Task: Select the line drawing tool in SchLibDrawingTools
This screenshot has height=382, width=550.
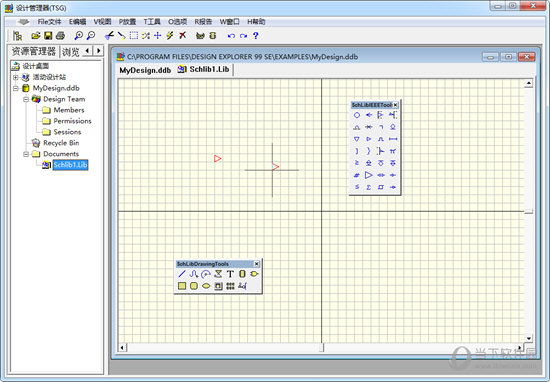Action: [182, 274]
